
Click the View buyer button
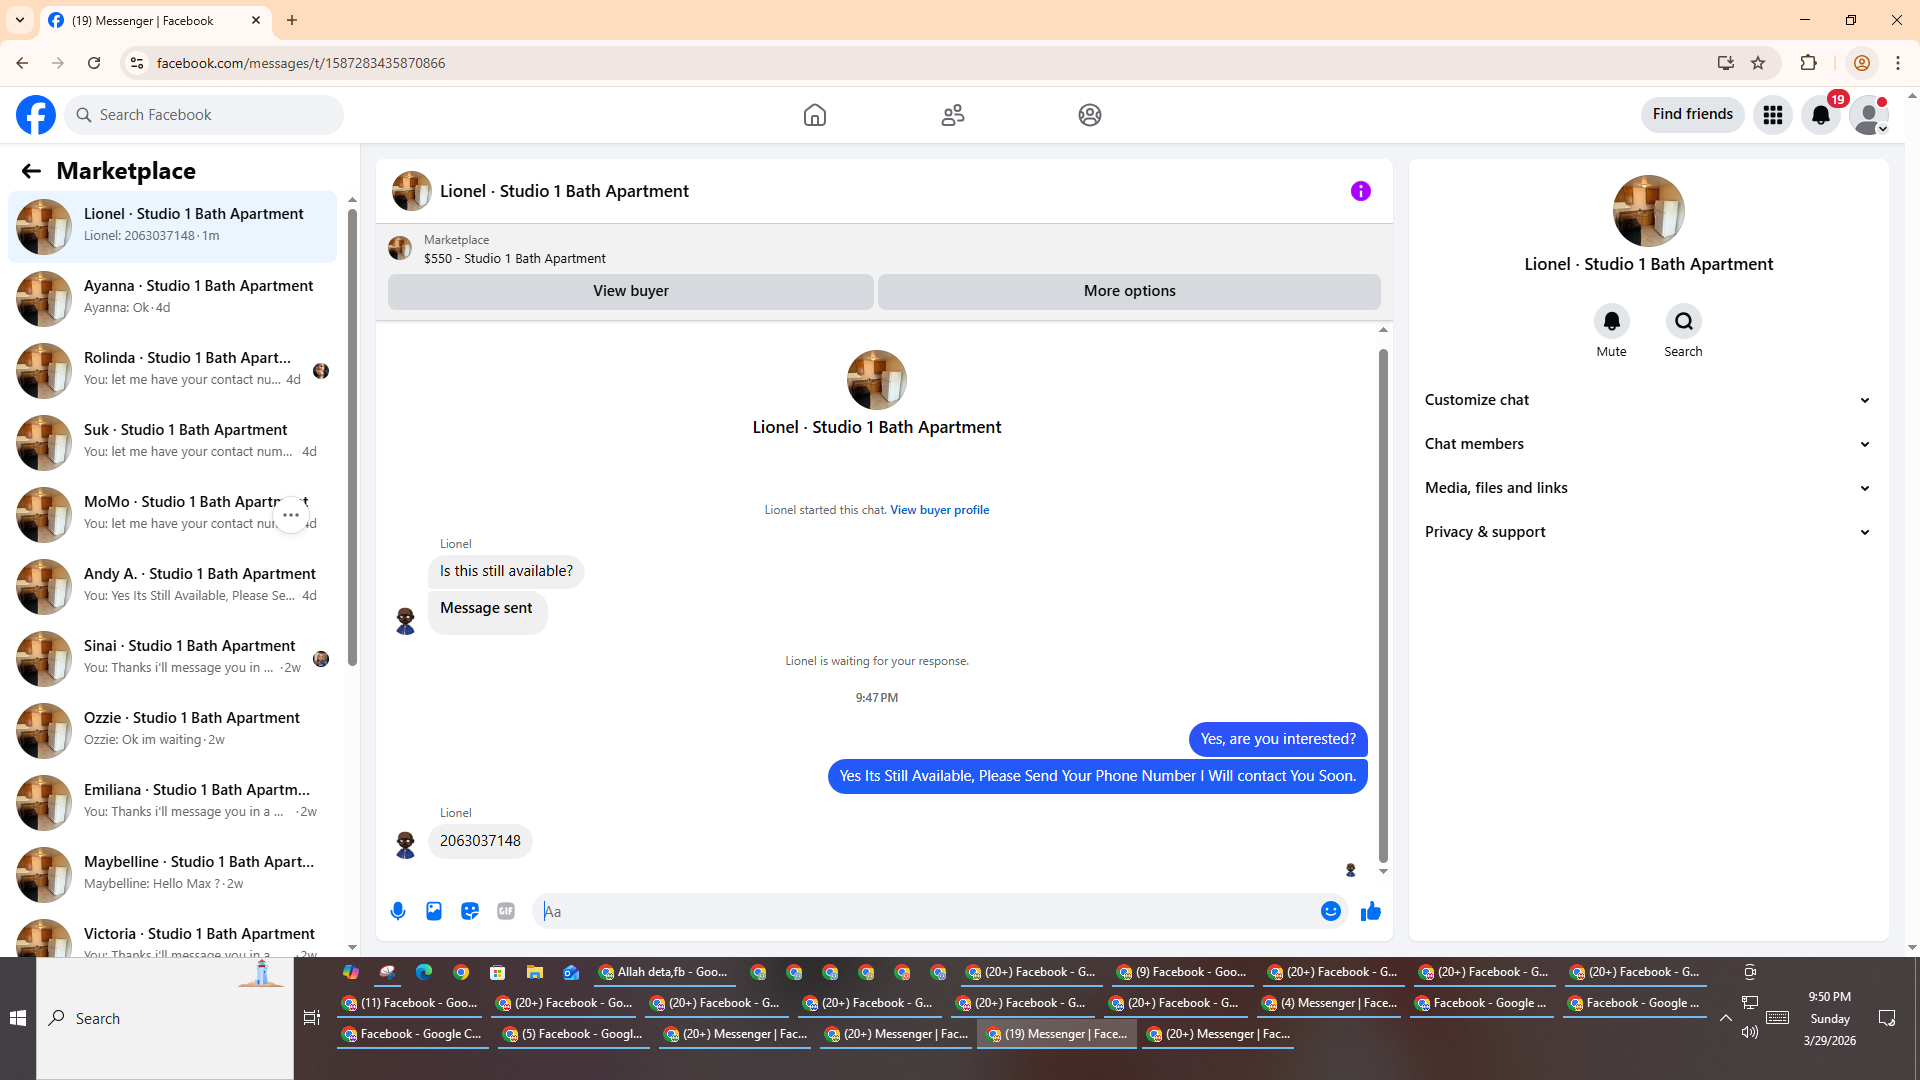point(631,291)
